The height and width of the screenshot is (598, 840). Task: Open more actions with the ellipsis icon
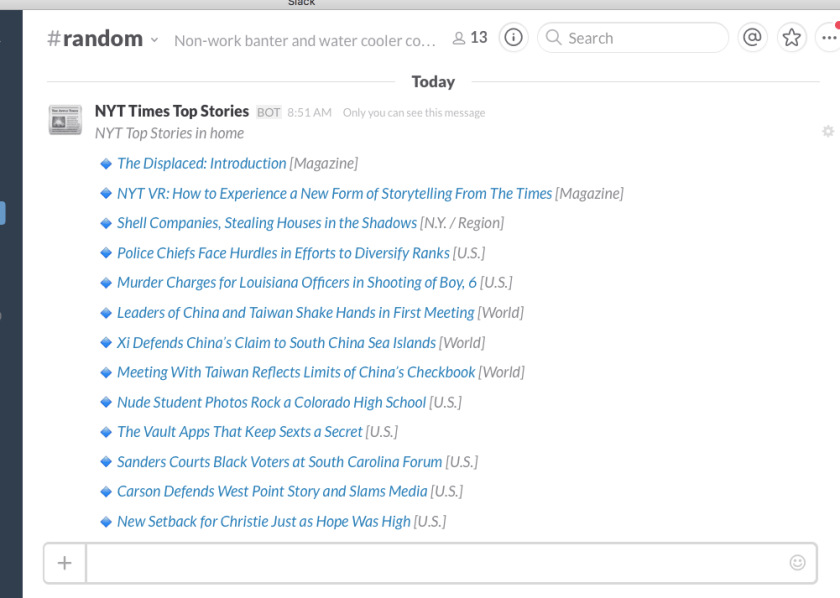[827, 37]
